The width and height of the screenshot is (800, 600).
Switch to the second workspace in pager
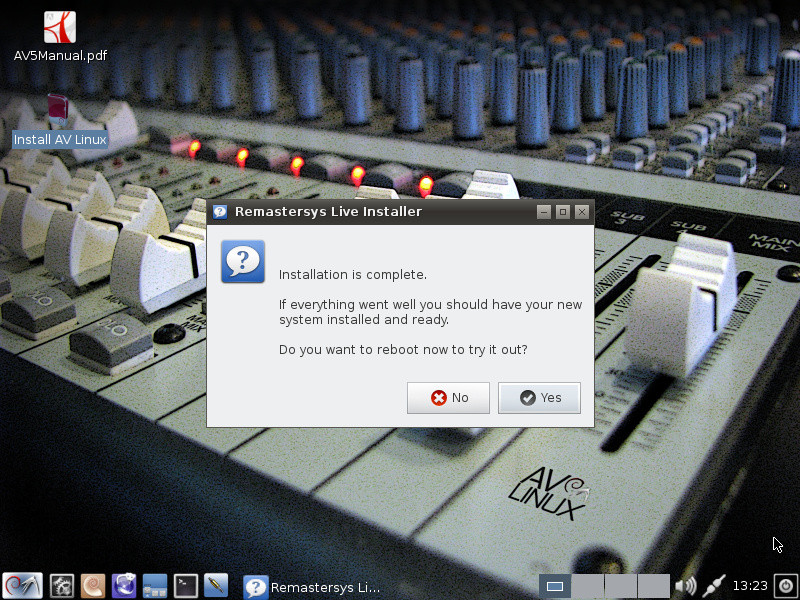[588, 586]
